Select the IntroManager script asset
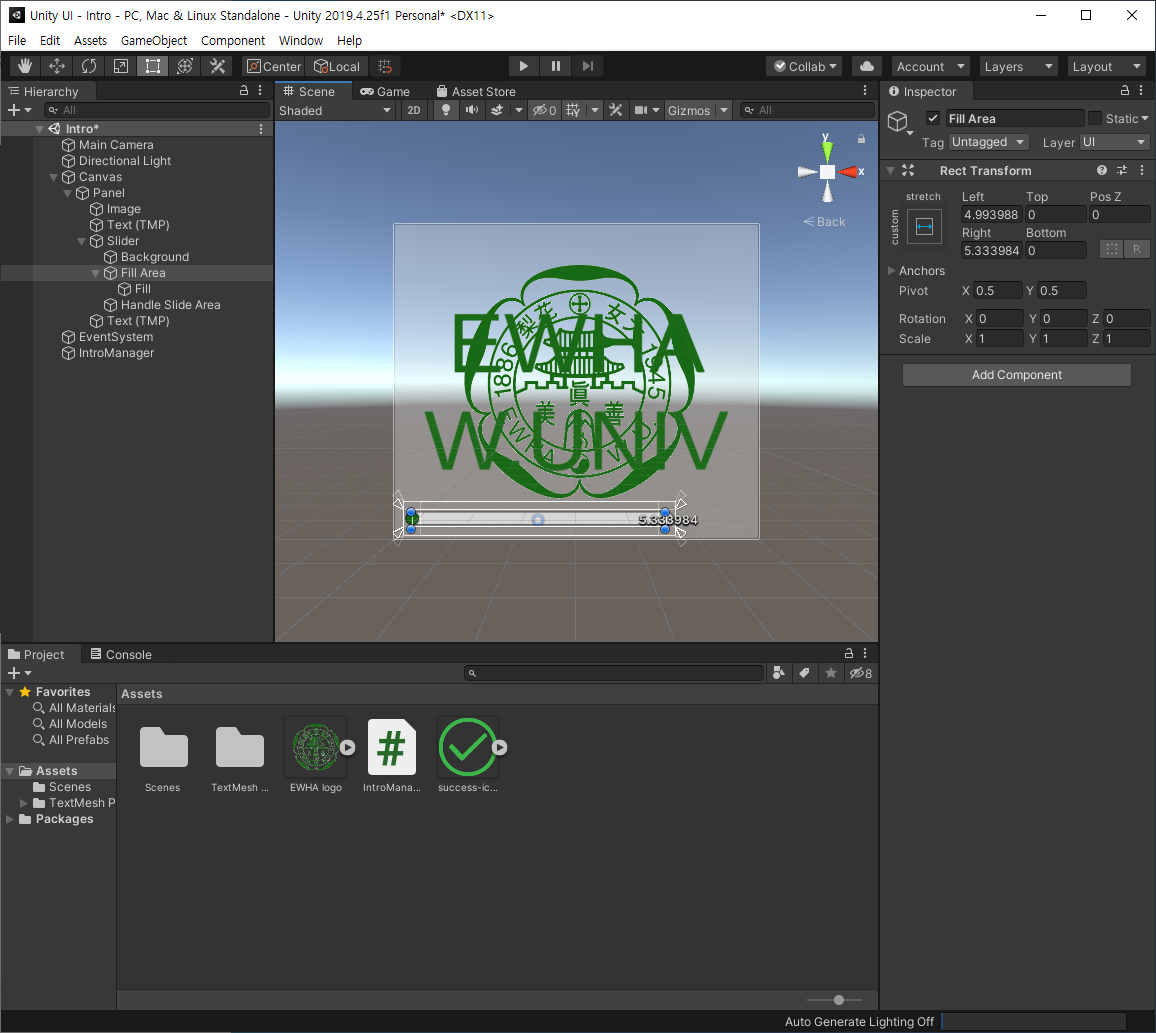The height and width of the screenshot is (1033, 1156). pos(391,748)
